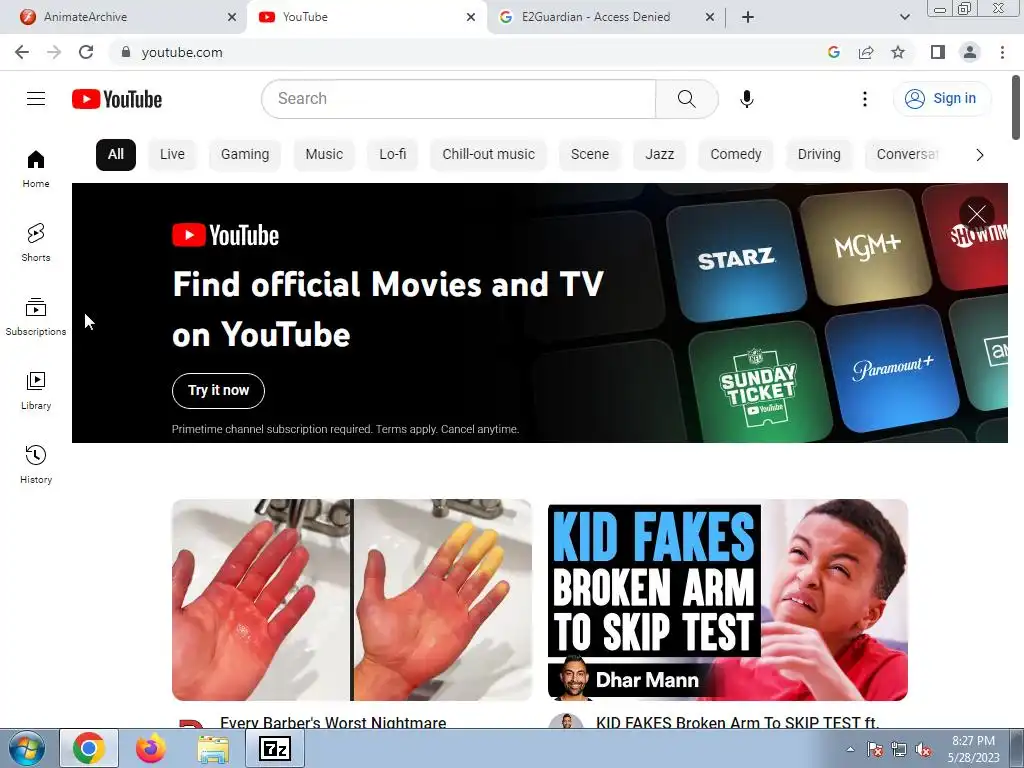Image resolution: width=1024 pixels, height=768 pixels.
Task: Expand the tab search dropdown arrow
Action: pos(904,17)
